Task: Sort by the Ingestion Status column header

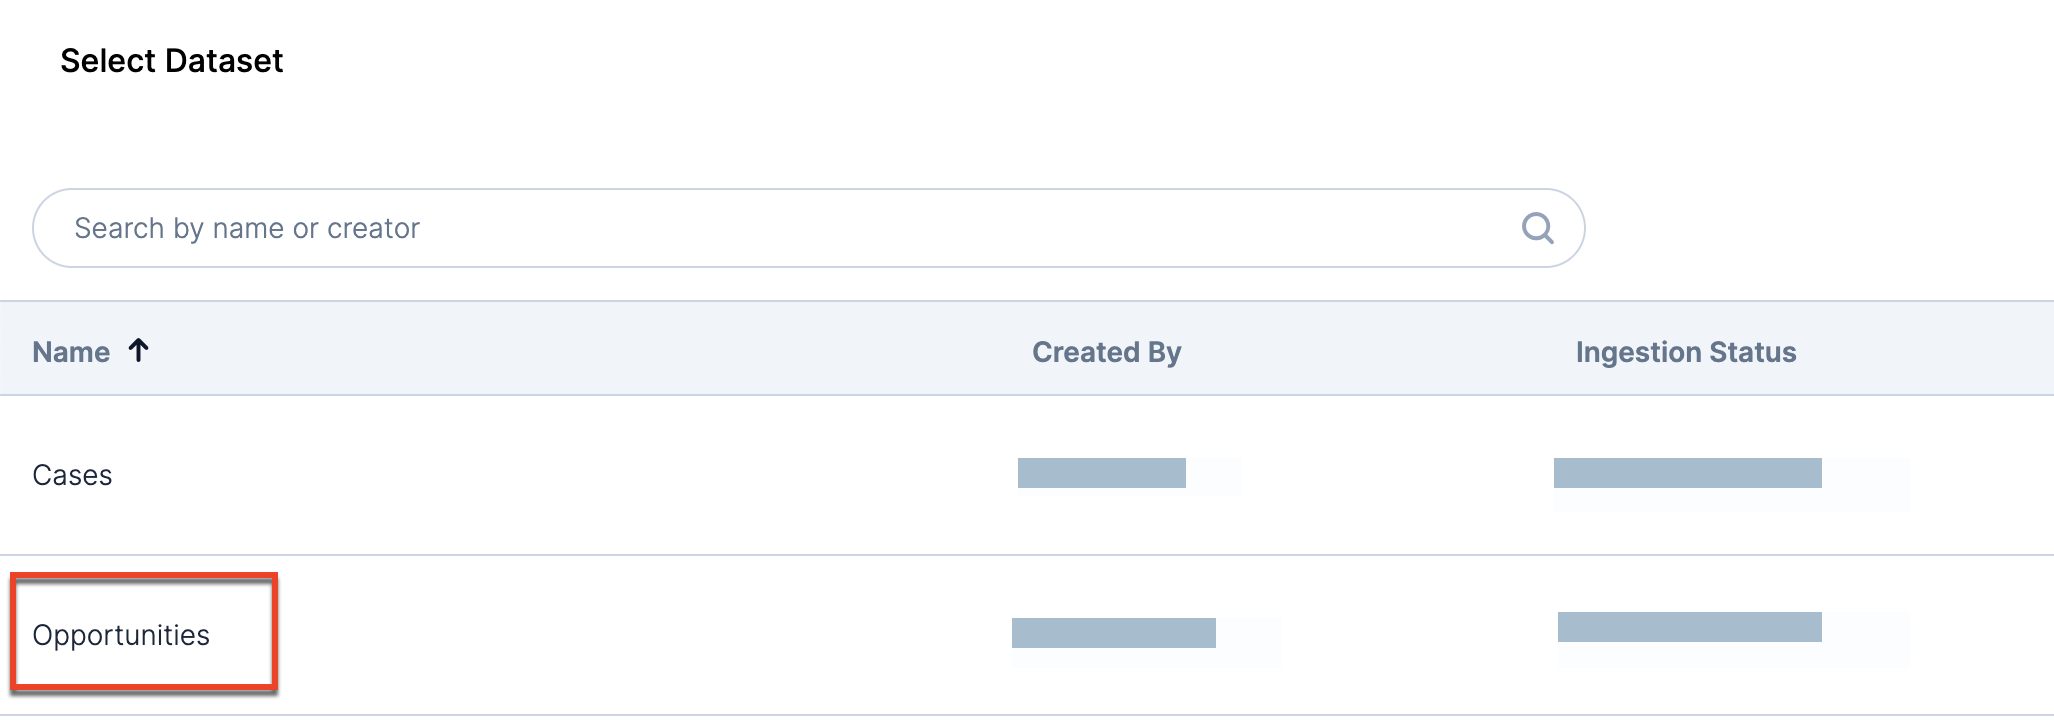Action: tap(1685, 352)
